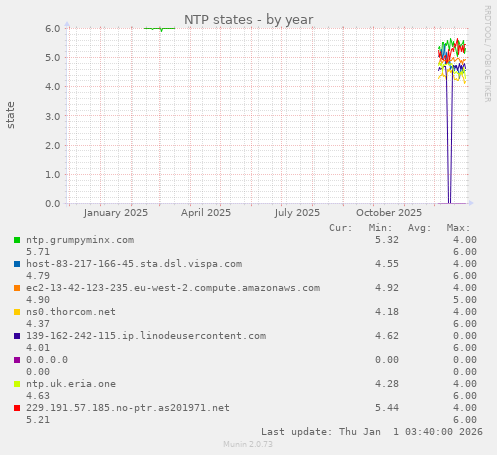Click the 4.28 value for ntp.uk.eria.one
Viewport: 497px width, 455px height.
[387, 384]
